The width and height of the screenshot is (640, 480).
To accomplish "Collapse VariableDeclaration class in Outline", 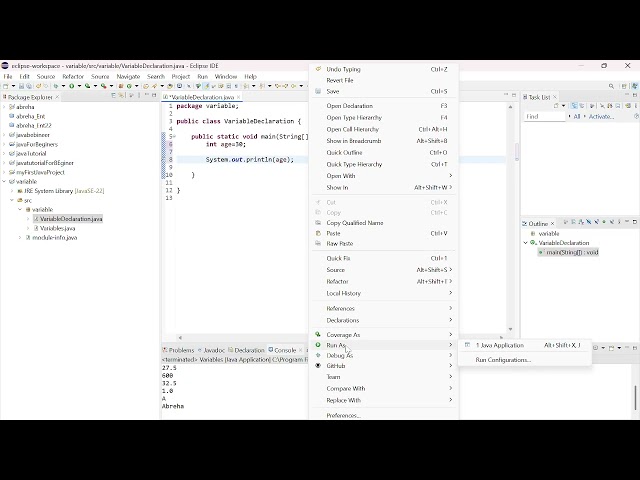I will coord(526,243).
